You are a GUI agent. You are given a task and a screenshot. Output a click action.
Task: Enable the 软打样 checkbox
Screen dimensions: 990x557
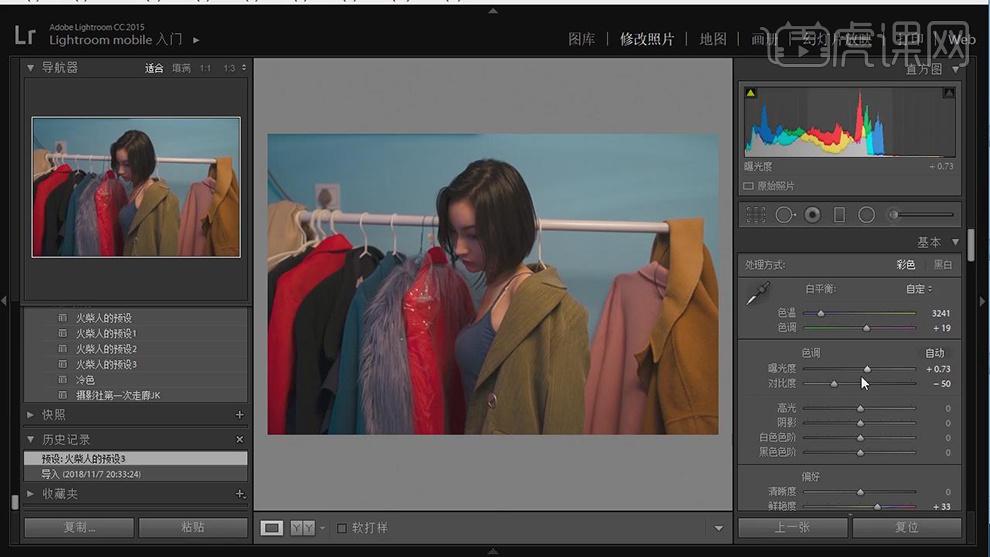pyautogui.click(x=342, y=528)
